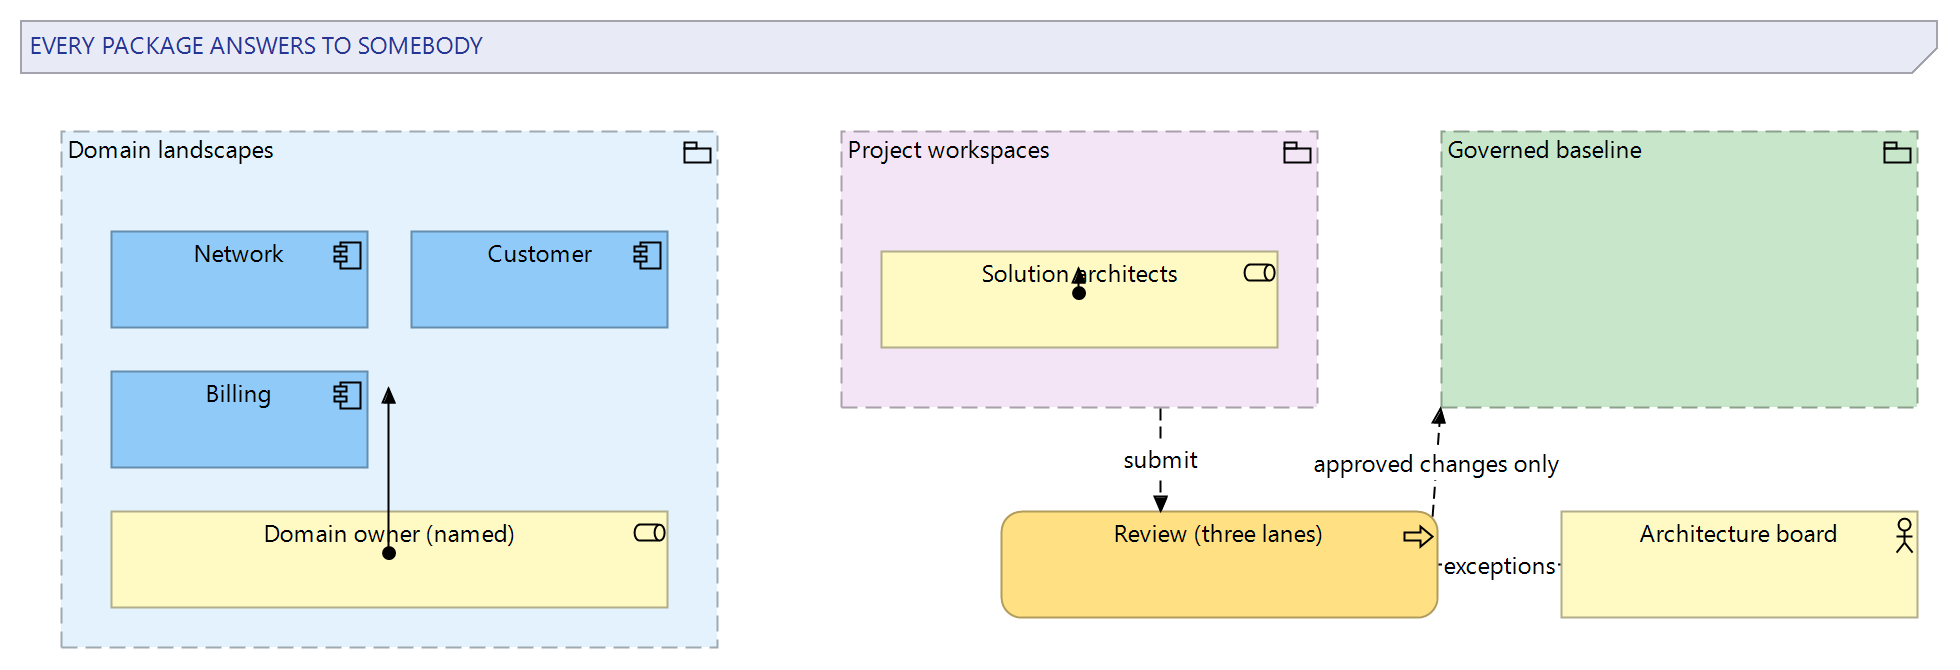
Task: Select the Billing component box
Action: pyautogui.click(x=239, y=420)
